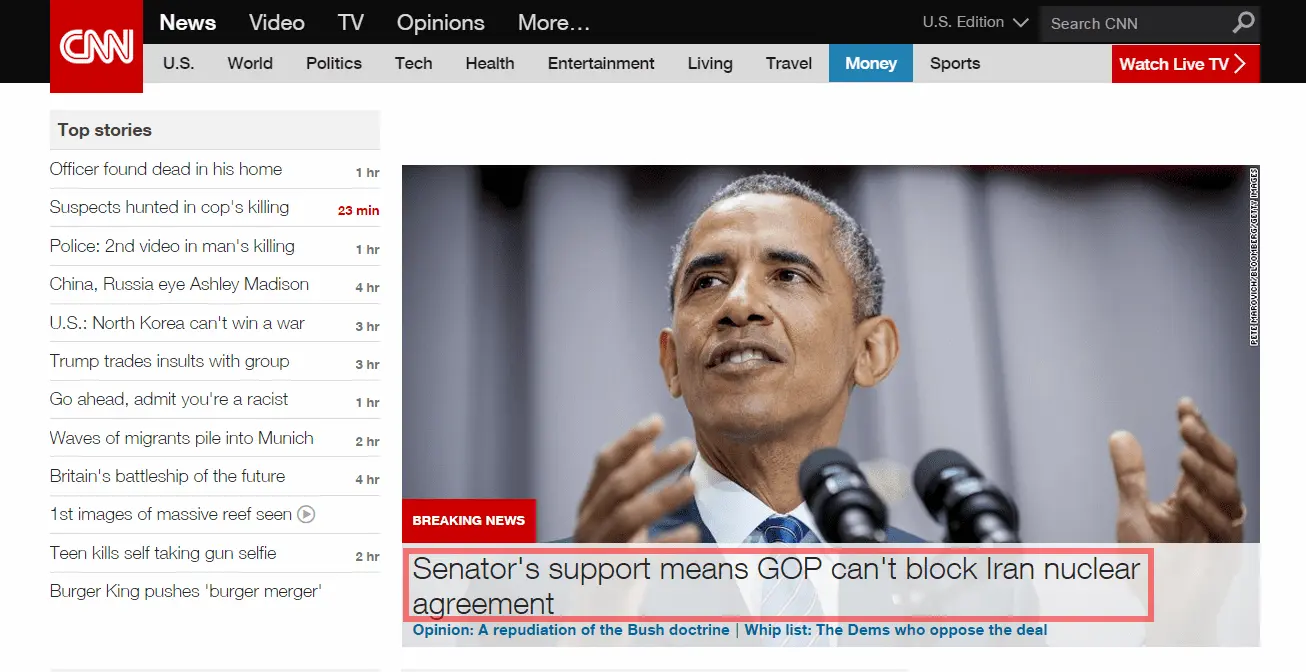Open the Entertainment tab
The height and width of the screenshot is (672, 1306).
tap(601, 63)
